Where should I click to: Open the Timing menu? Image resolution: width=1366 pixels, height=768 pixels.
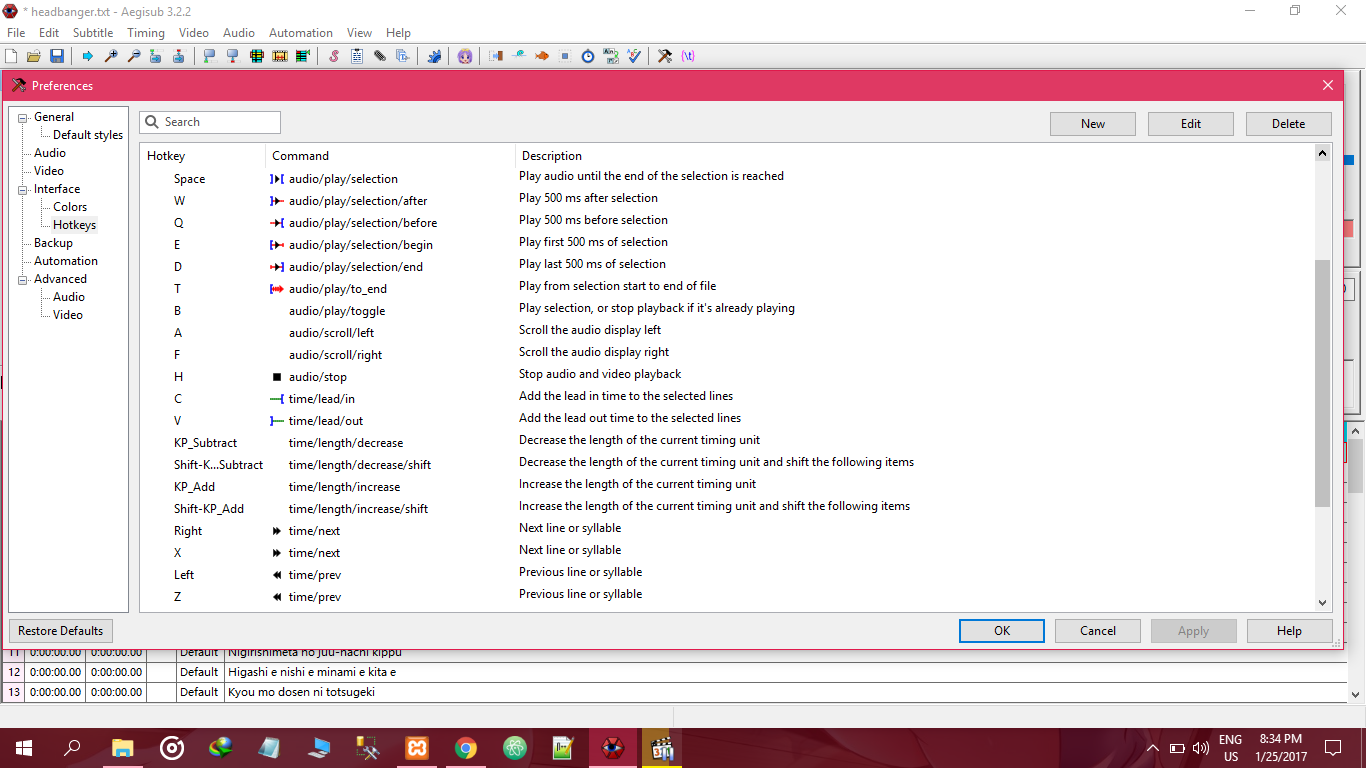[x=146, y=33]
